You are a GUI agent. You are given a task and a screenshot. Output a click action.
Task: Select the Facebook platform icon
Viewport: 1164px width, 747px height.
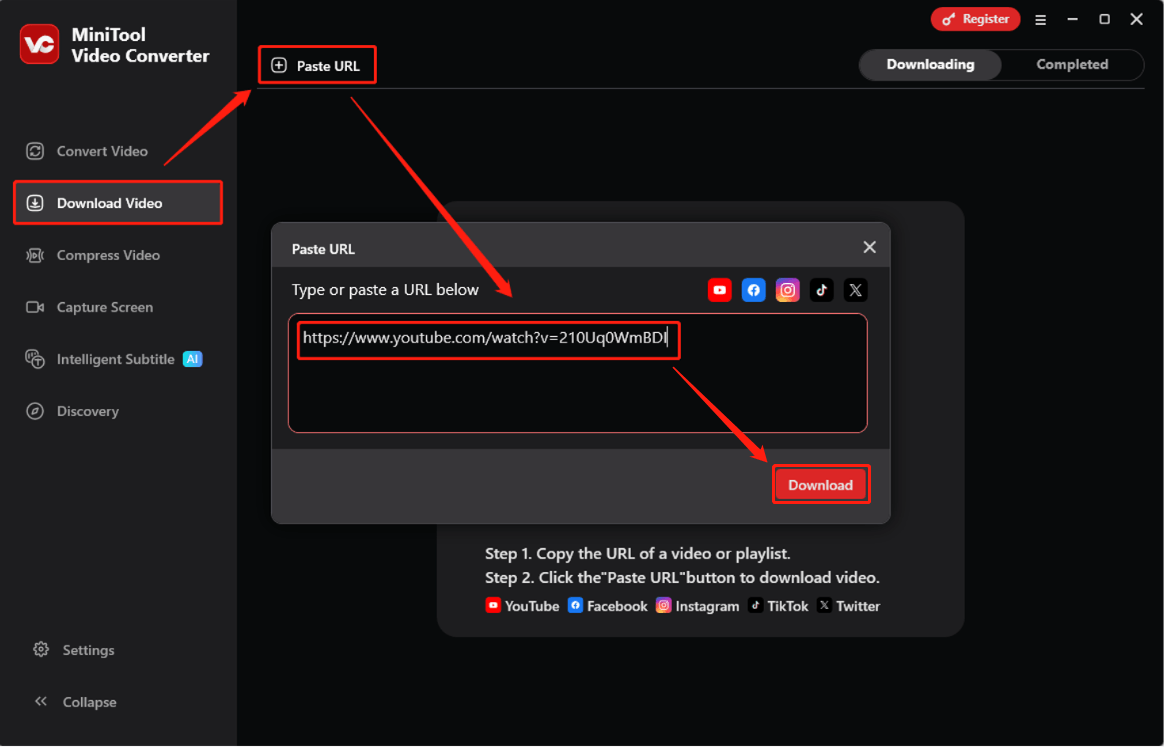click(753, 290)
